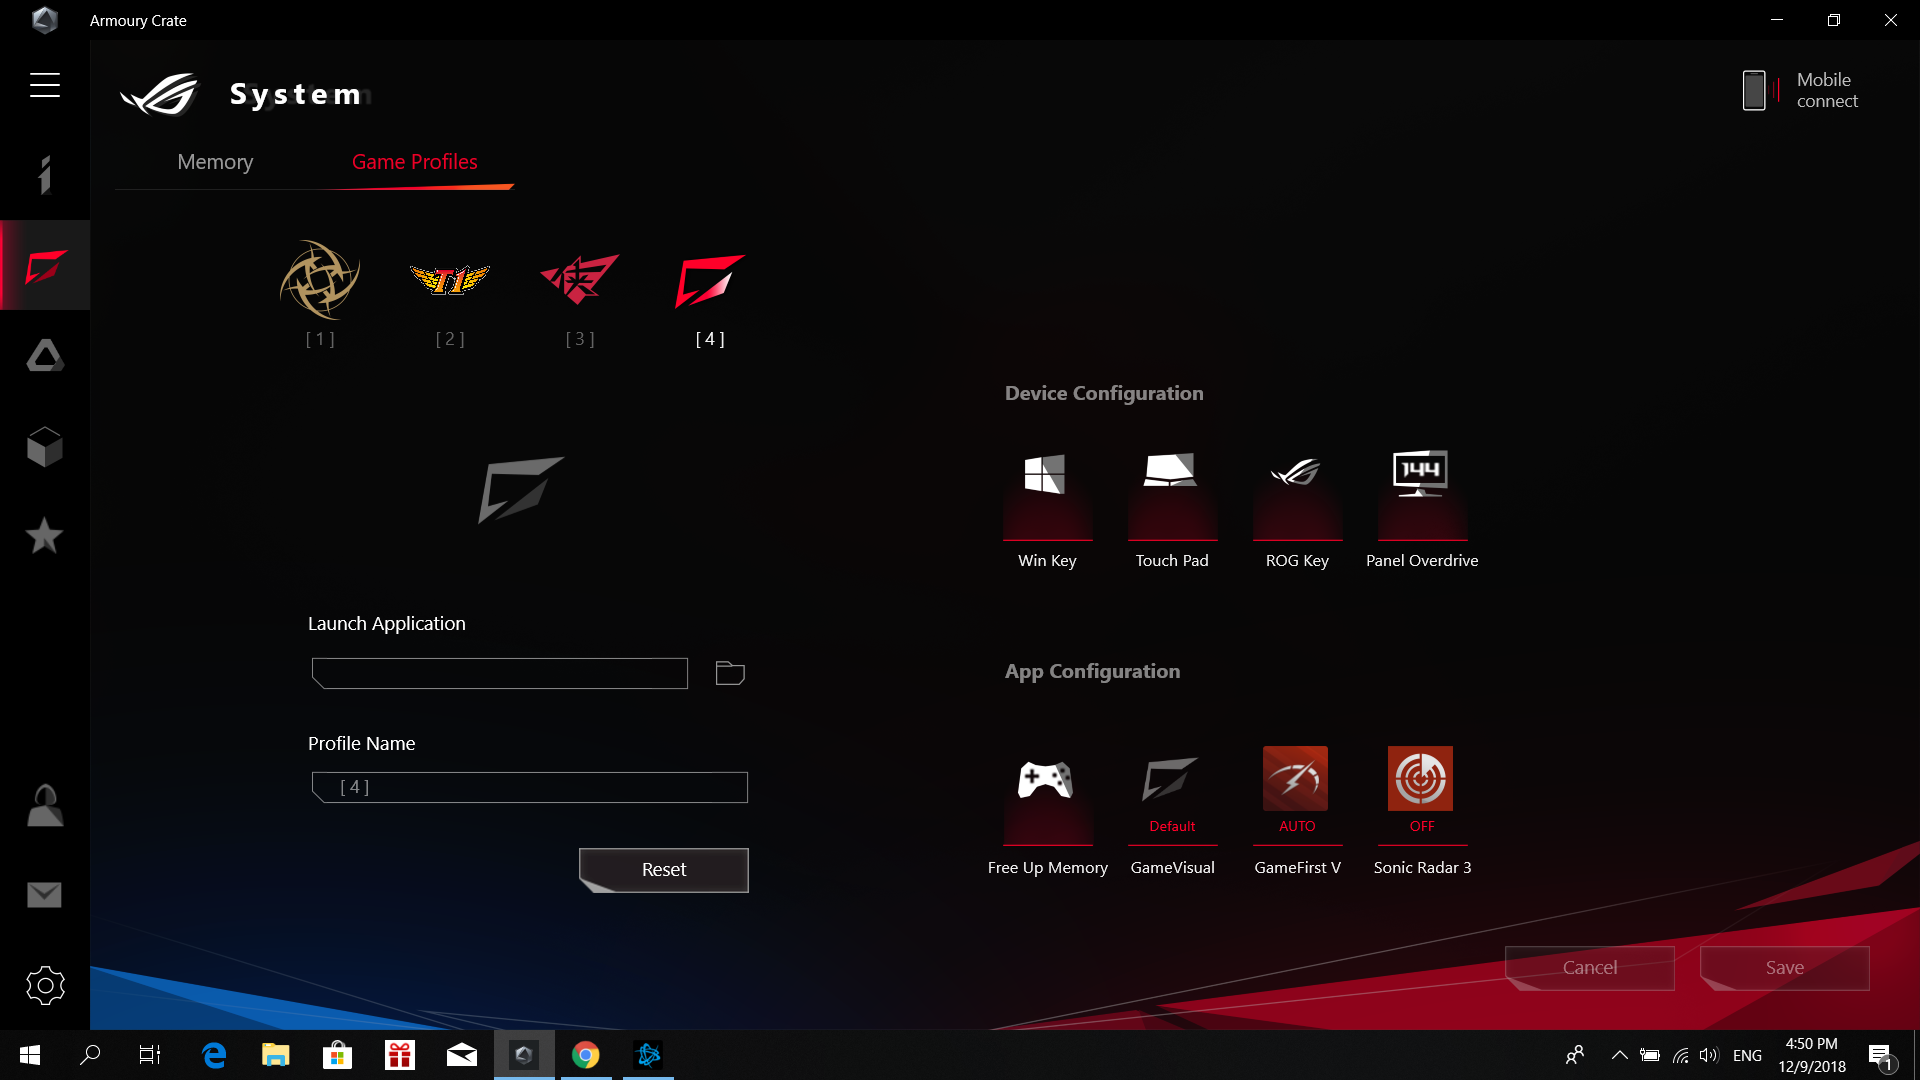Open the Settings gear in sidebar
The height and width of the screenshot is (1080, 1920).
pos(45,985)
